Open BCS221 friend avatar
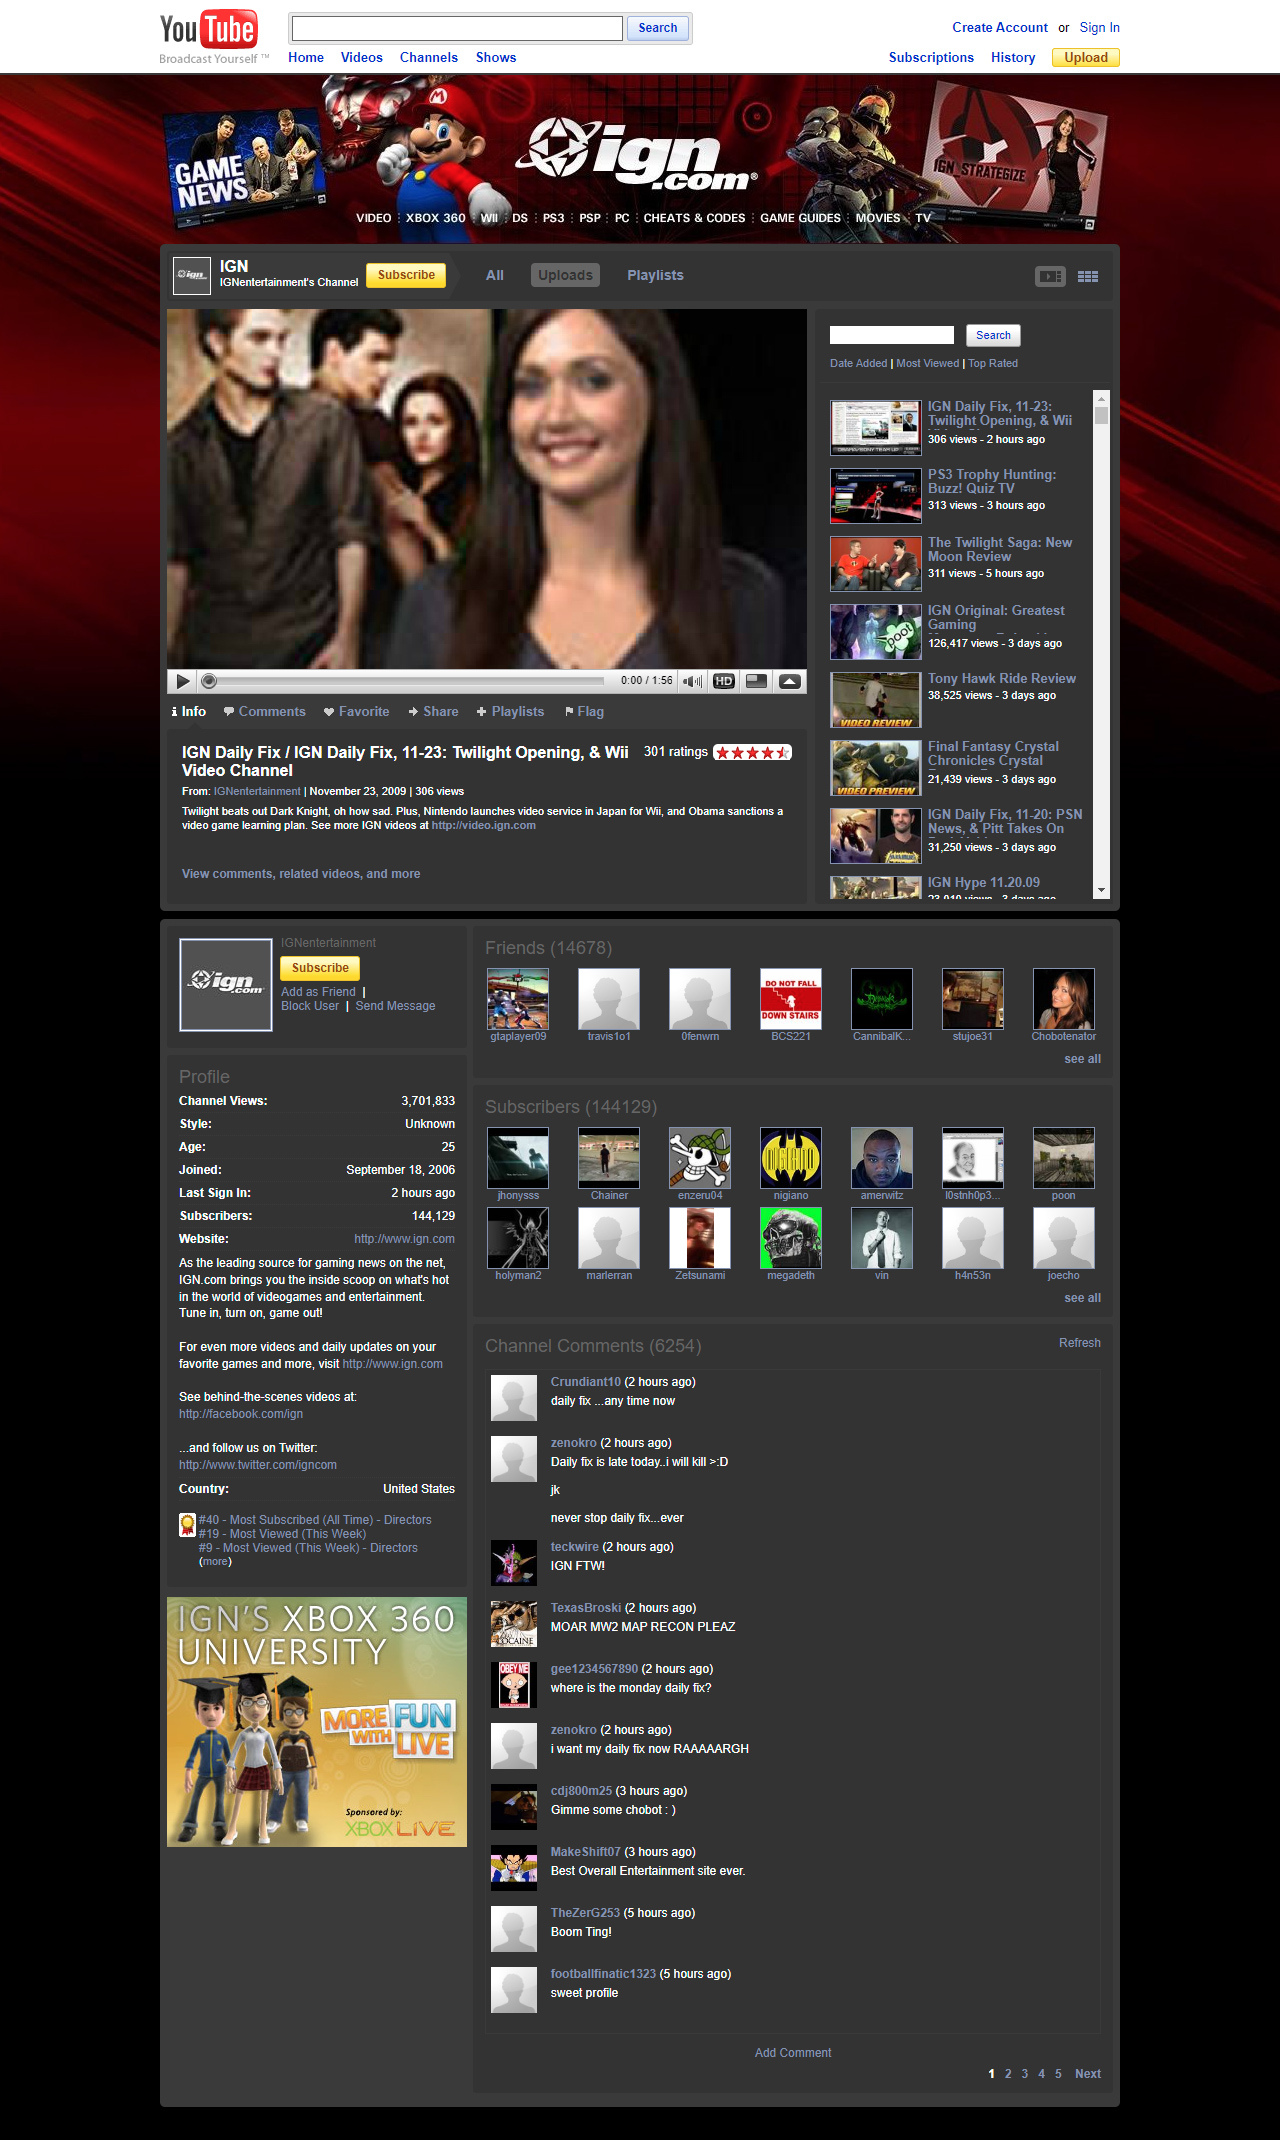The image size is (1280, 2140). [791, 999]
